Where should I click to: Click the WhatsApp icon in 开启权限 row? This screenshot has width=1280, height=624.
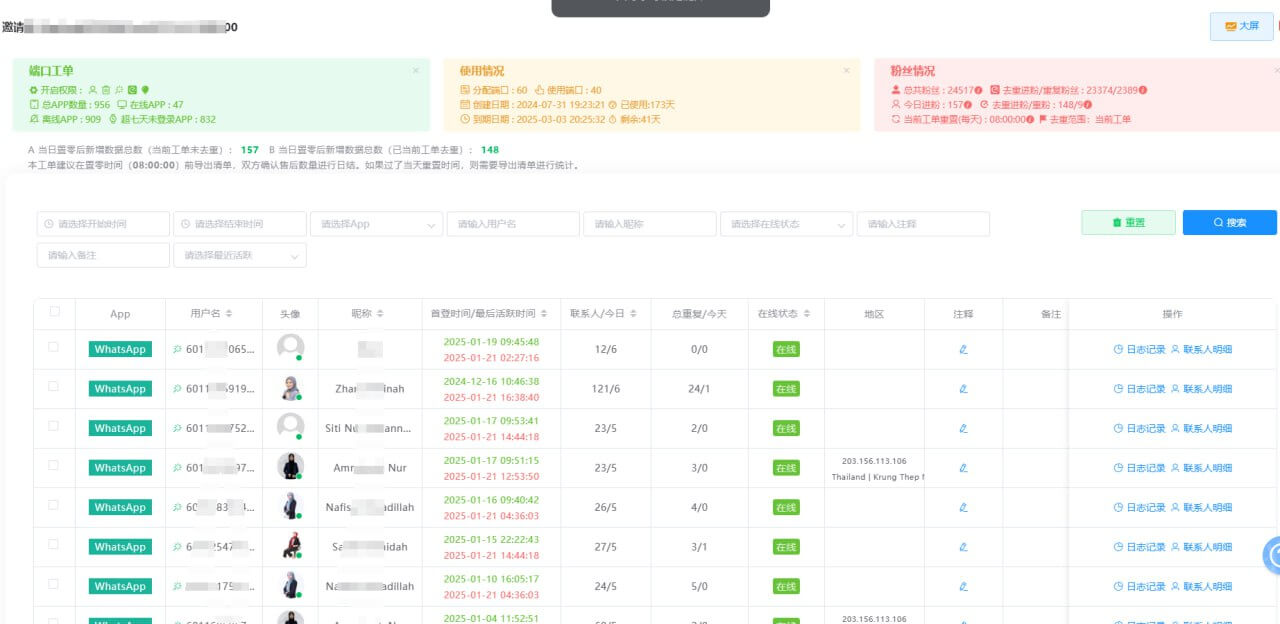click(x=132, y=90)
